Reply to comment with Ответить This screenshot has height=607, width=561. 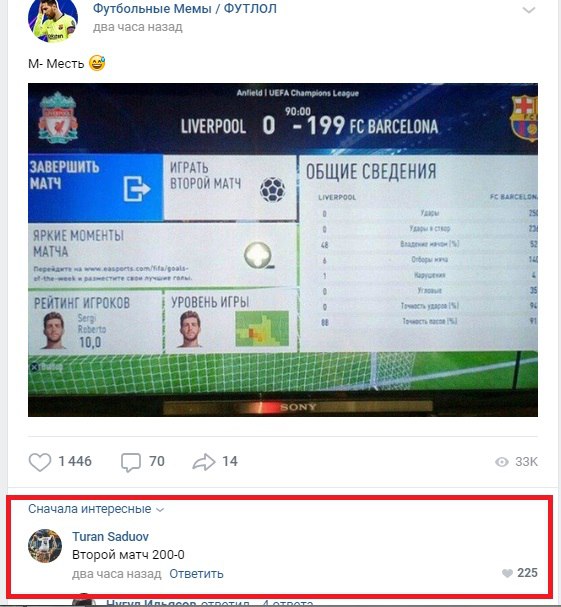click(x=196, y=573)
